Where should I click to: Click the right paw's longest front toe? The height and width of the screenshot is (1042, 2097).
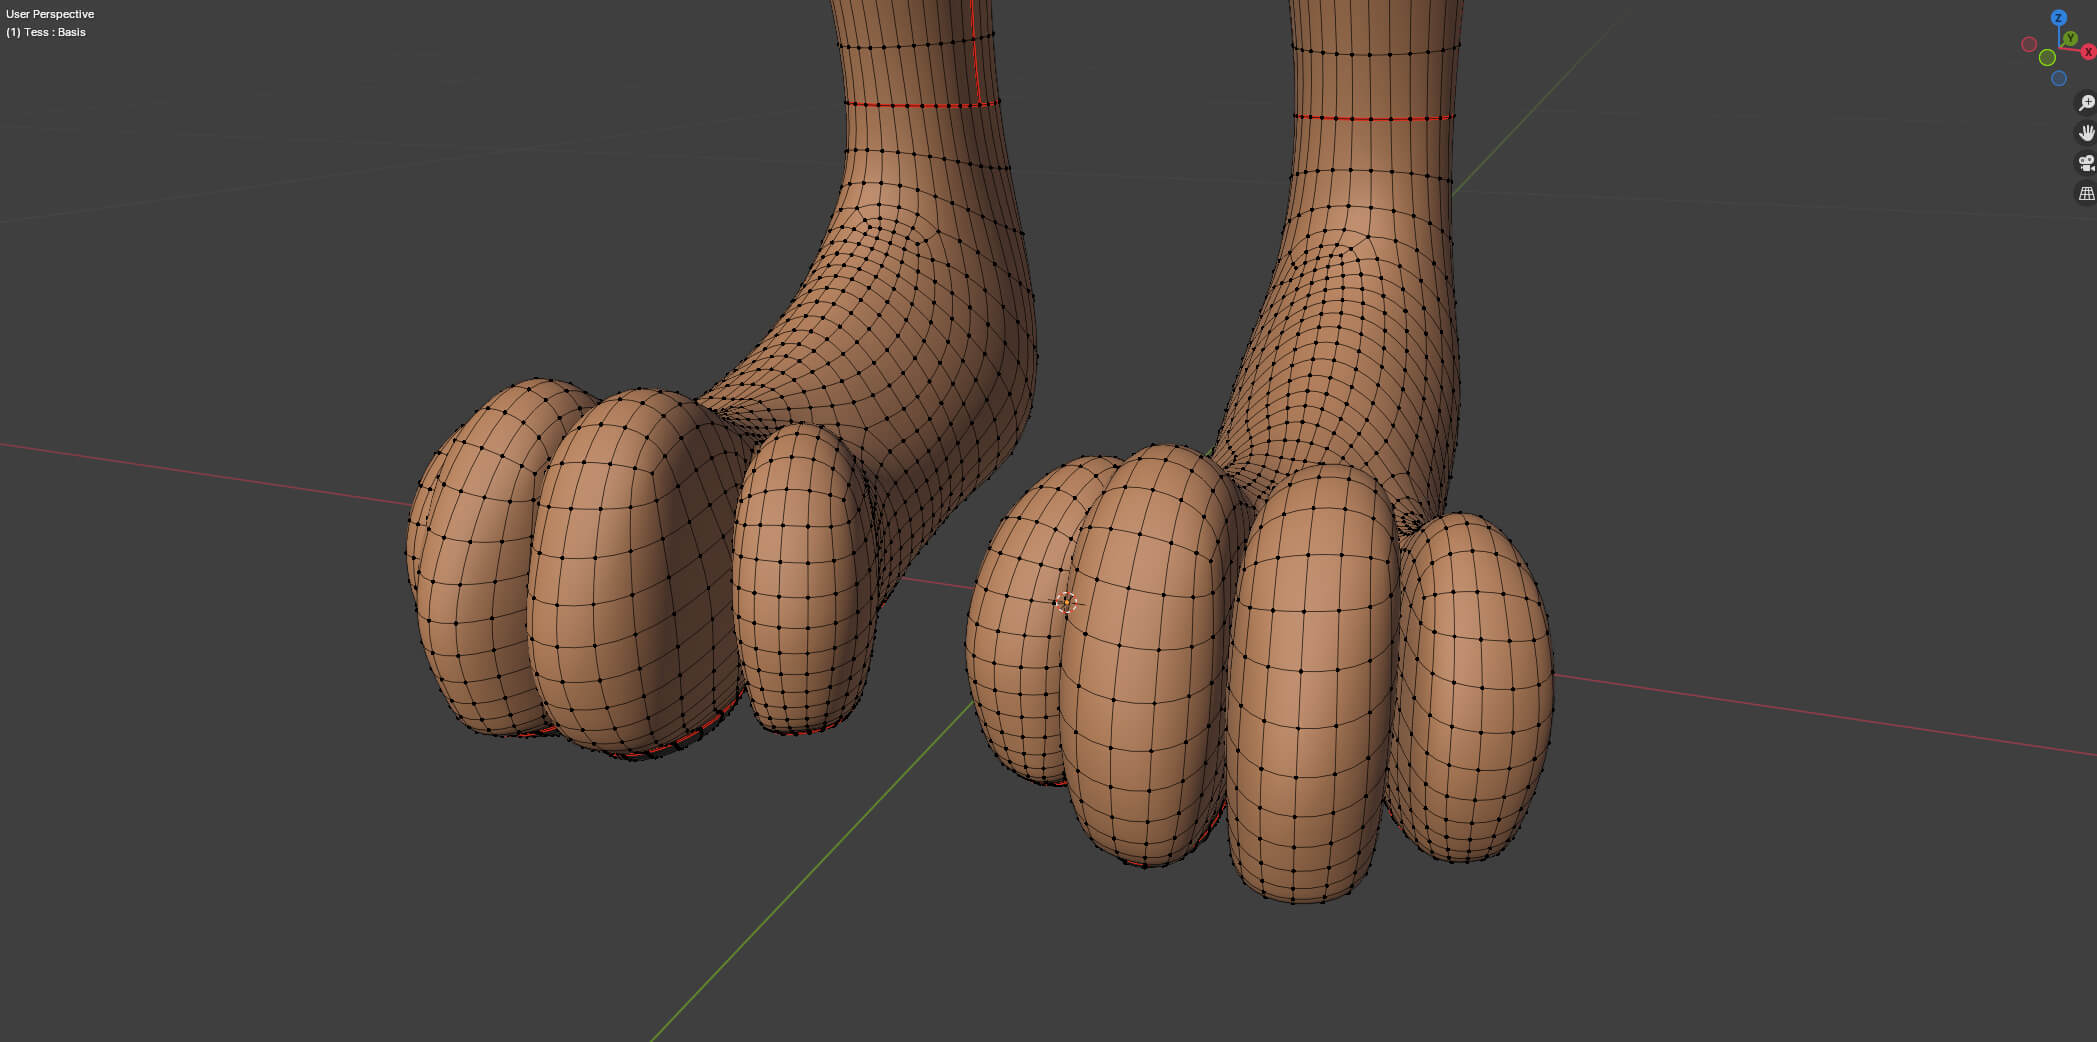point(1310,690)
